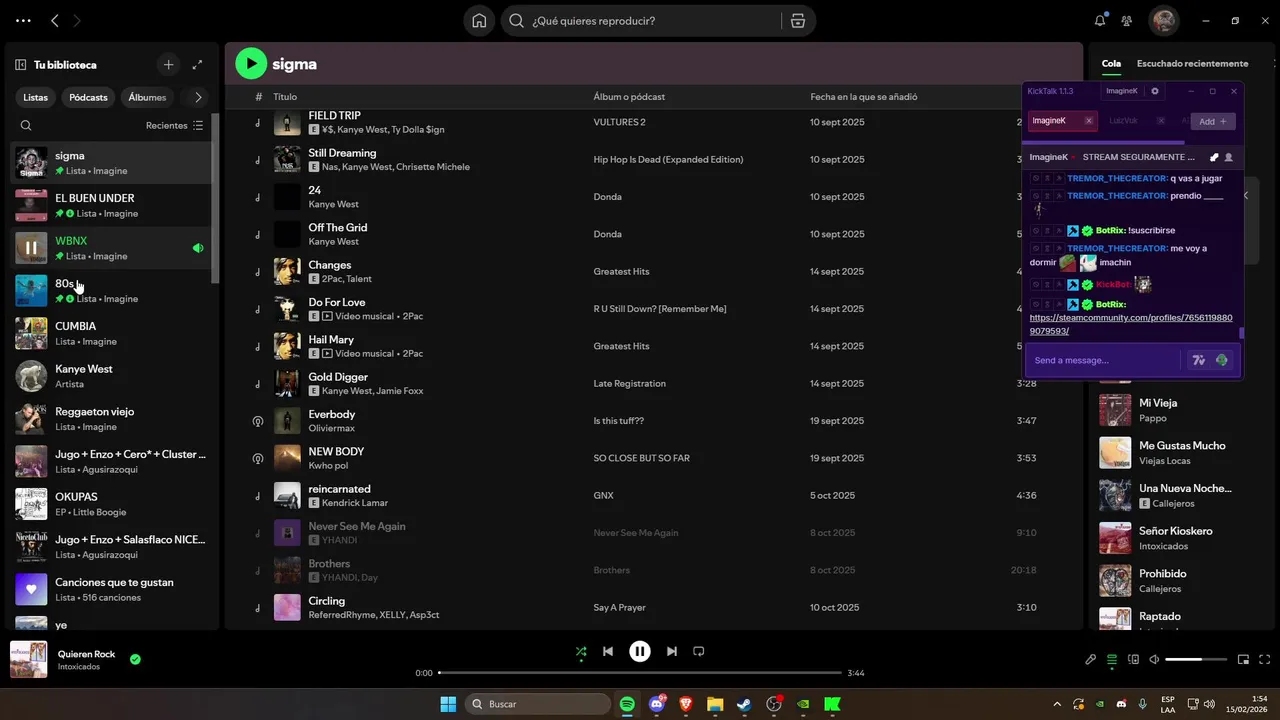
Task: Open KickTalk chatters list icon
Action: click(x=1229, y=157)
